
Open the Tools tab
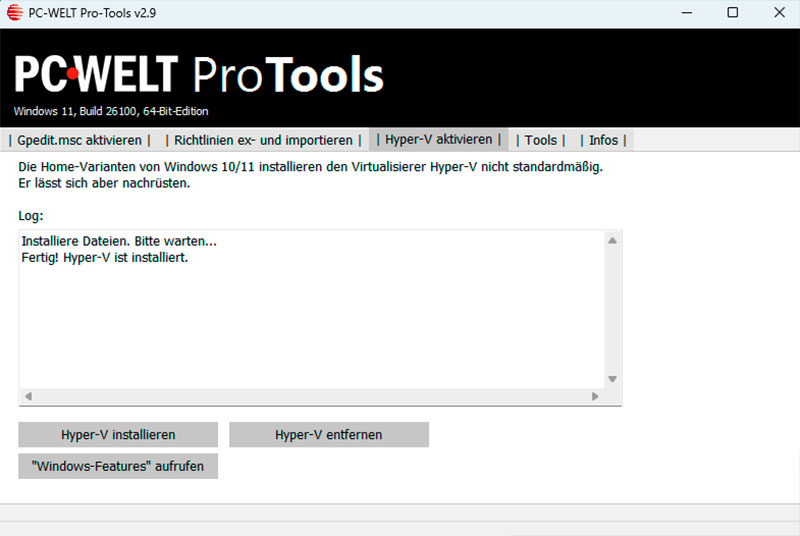click(x=541, y=140)
